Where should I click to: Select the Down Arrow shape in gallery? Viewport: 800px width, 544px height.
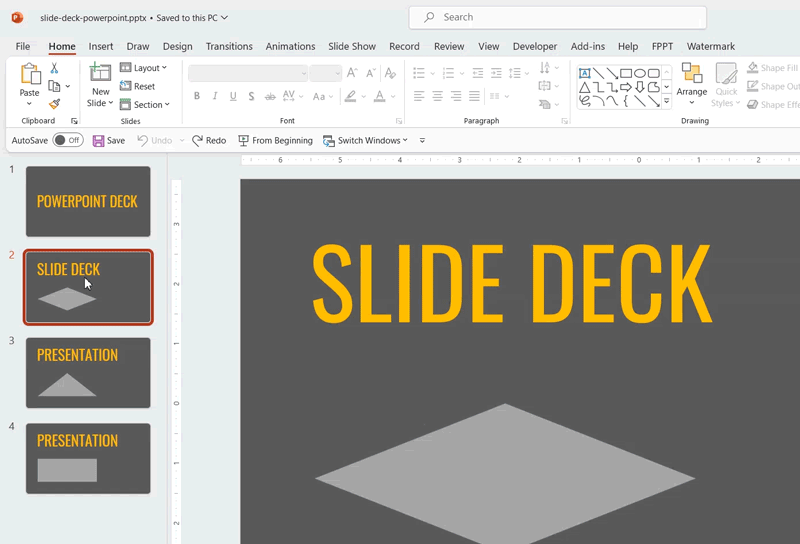(640, 87)
